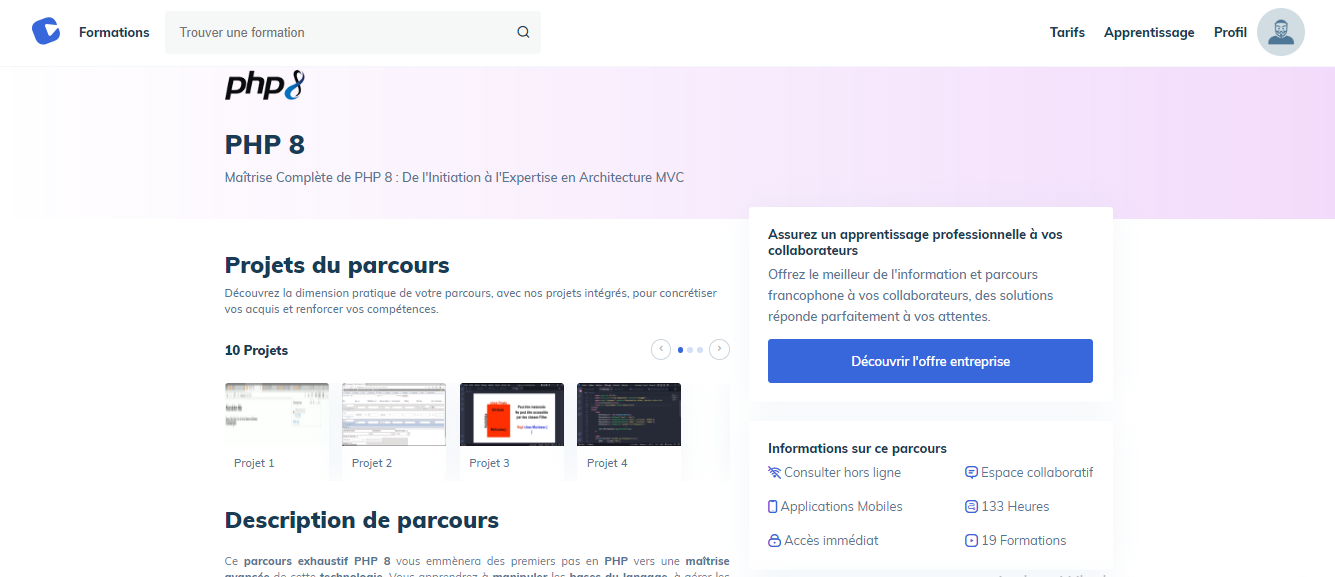Open the Formations menu
The image size is (1335, 577).
tap(114, 32)
